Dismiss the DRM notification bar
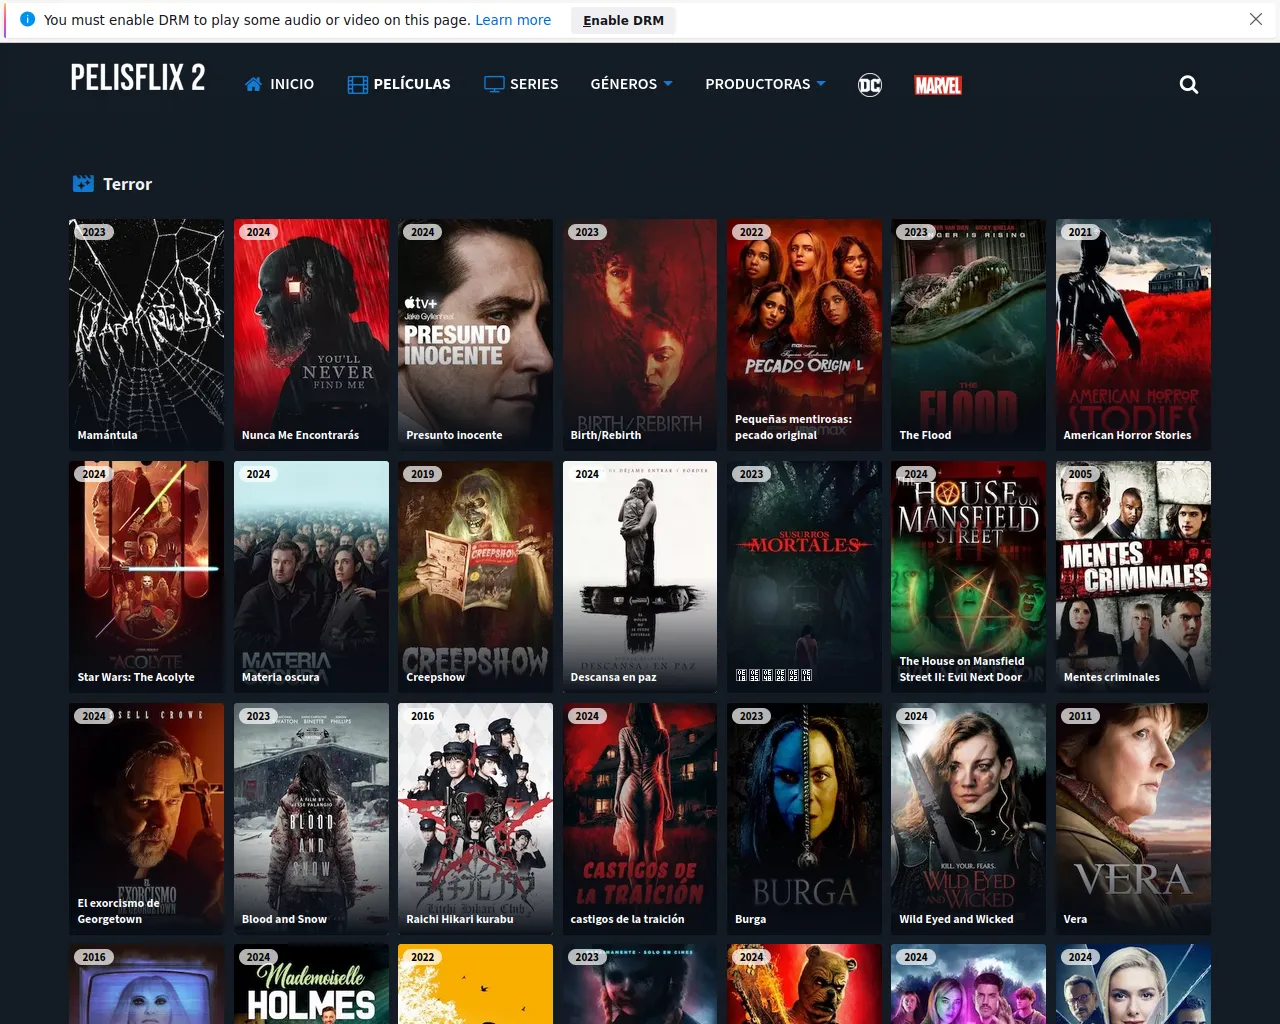This screenshot has height=1024, width=1280. tap(1256, 20)
